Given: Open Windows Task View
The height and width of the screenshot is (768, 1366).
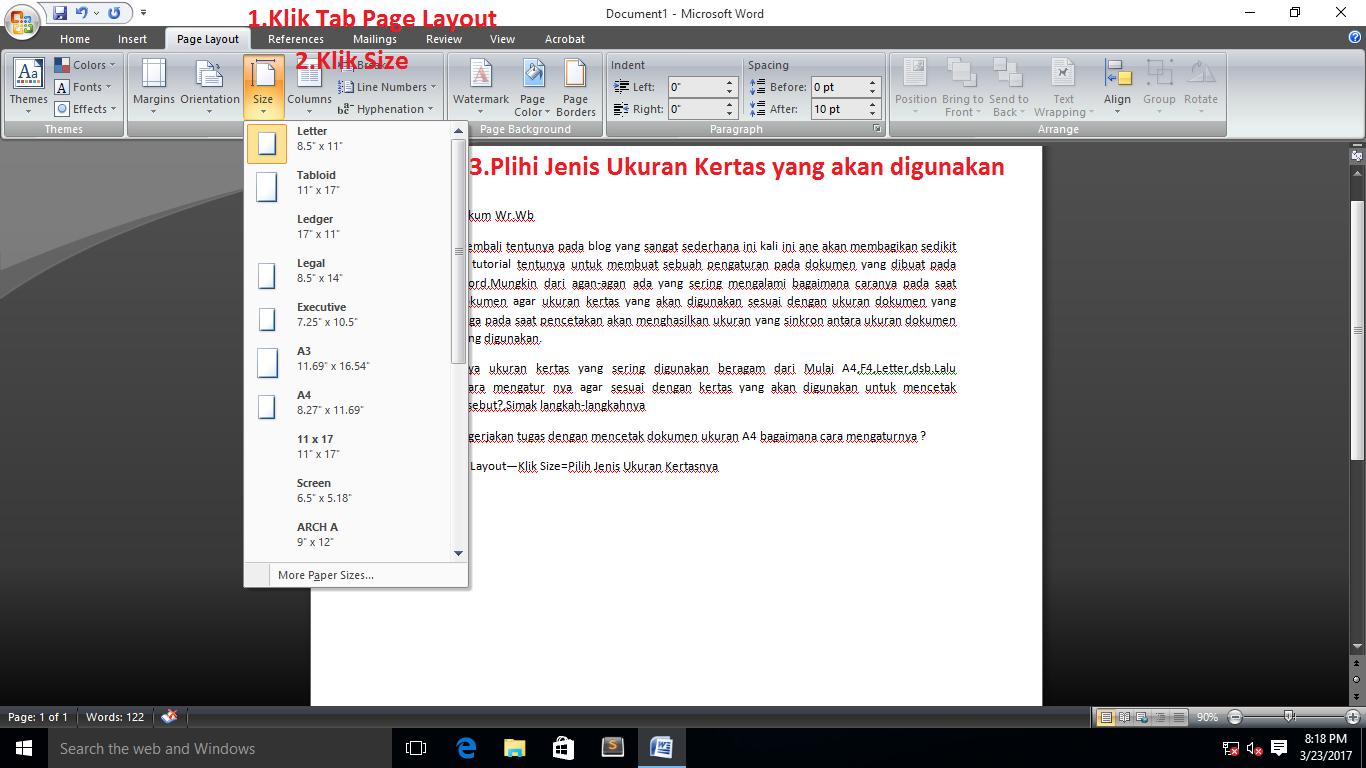Looking at the screenshot, I should coord(416,748).
